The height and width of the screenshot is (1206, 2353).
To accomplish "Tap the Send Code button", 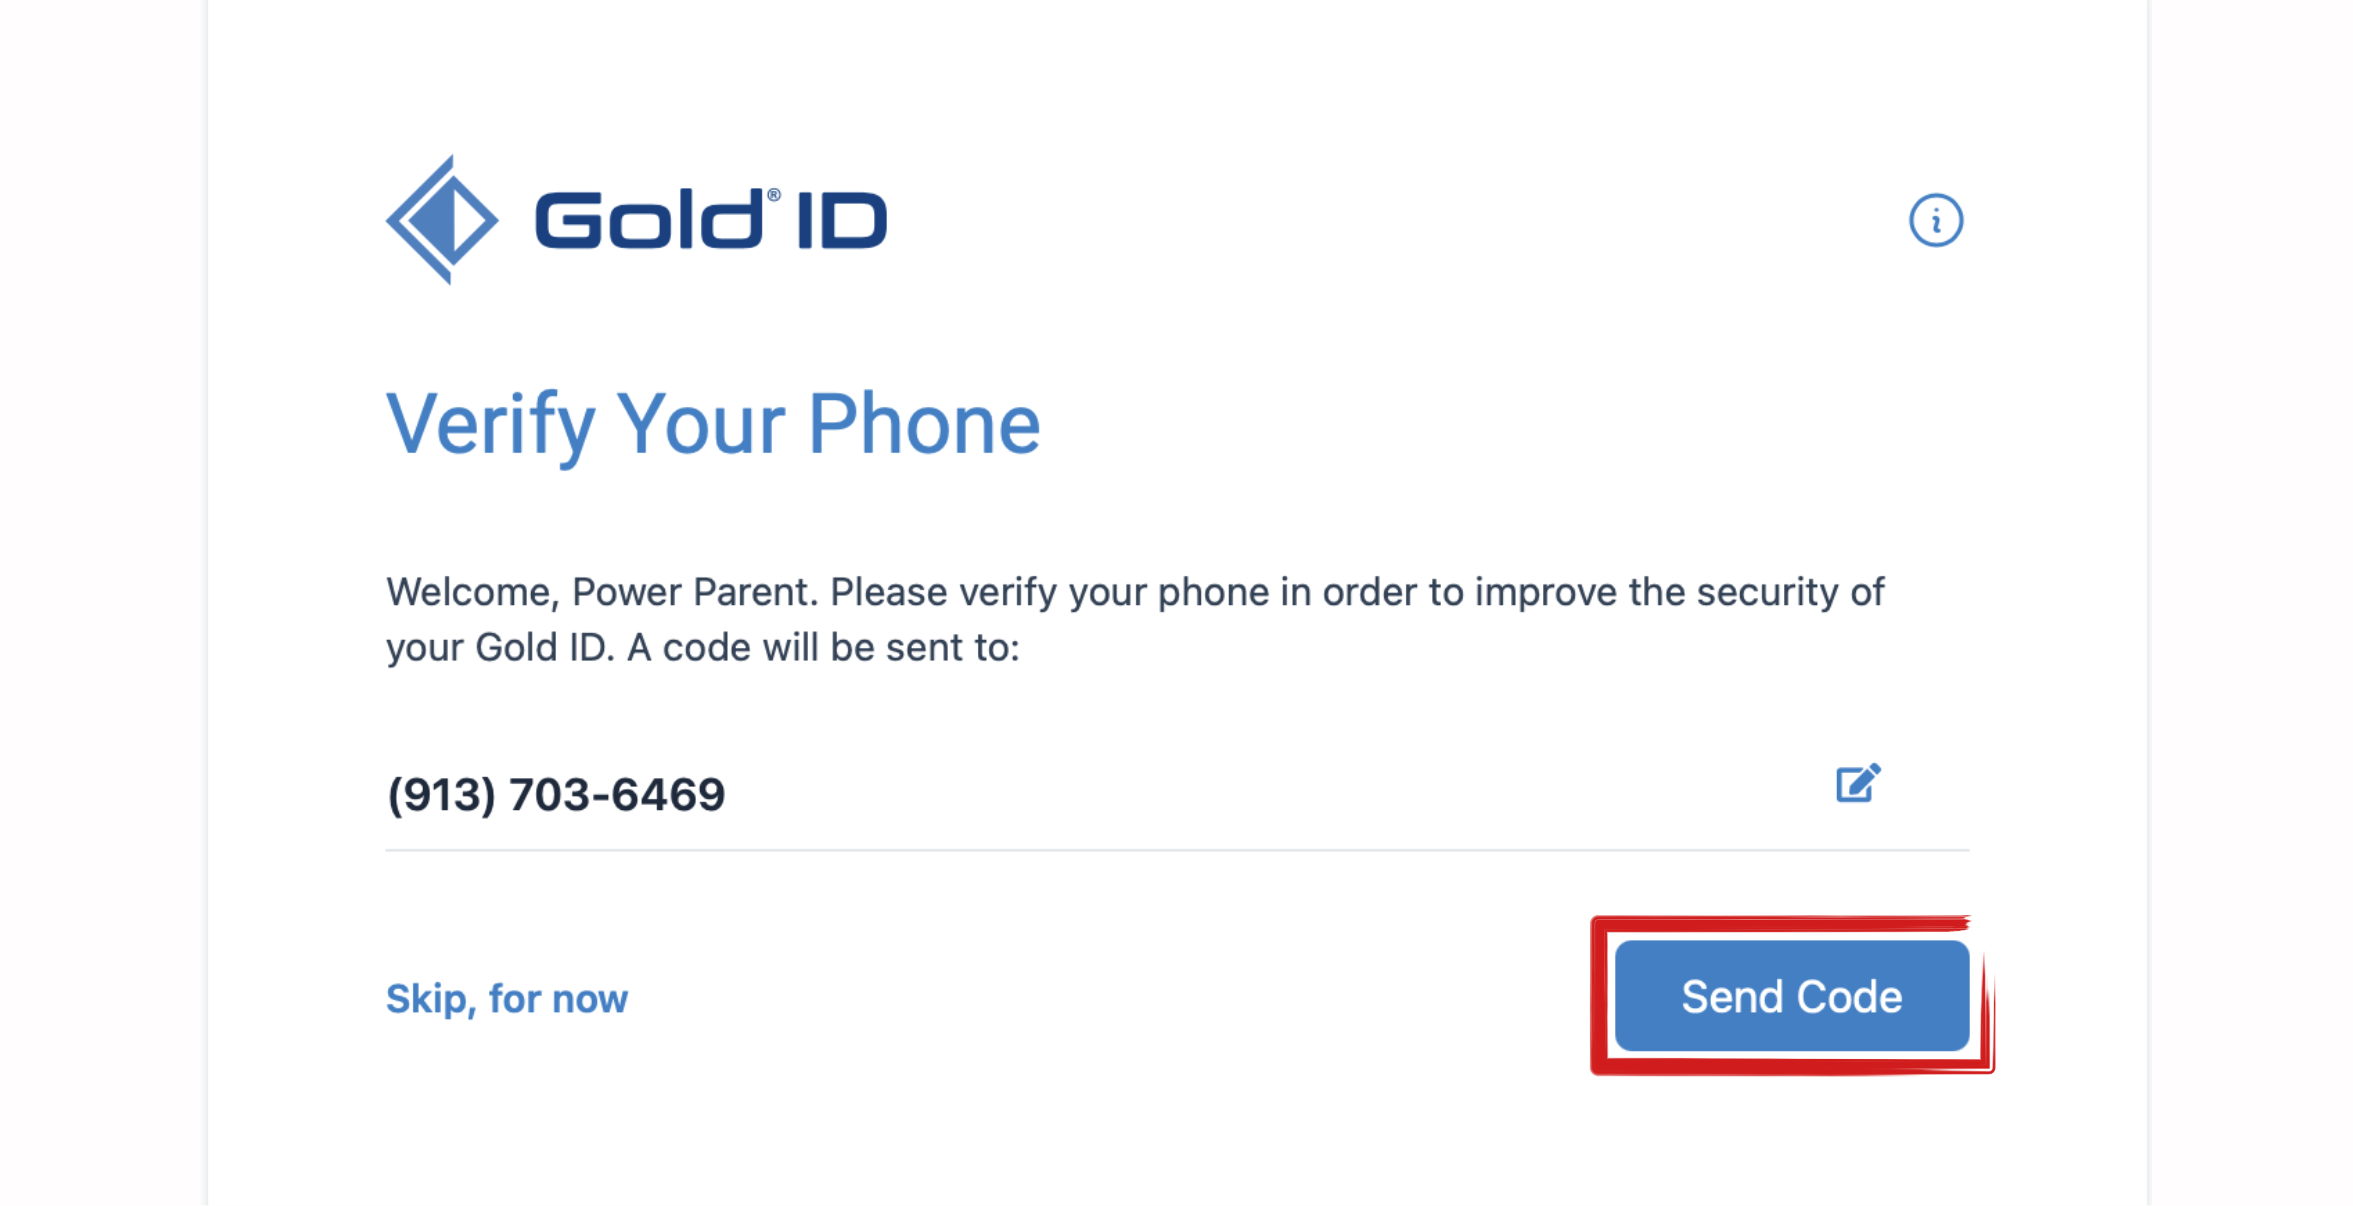I will (1791, 996).
